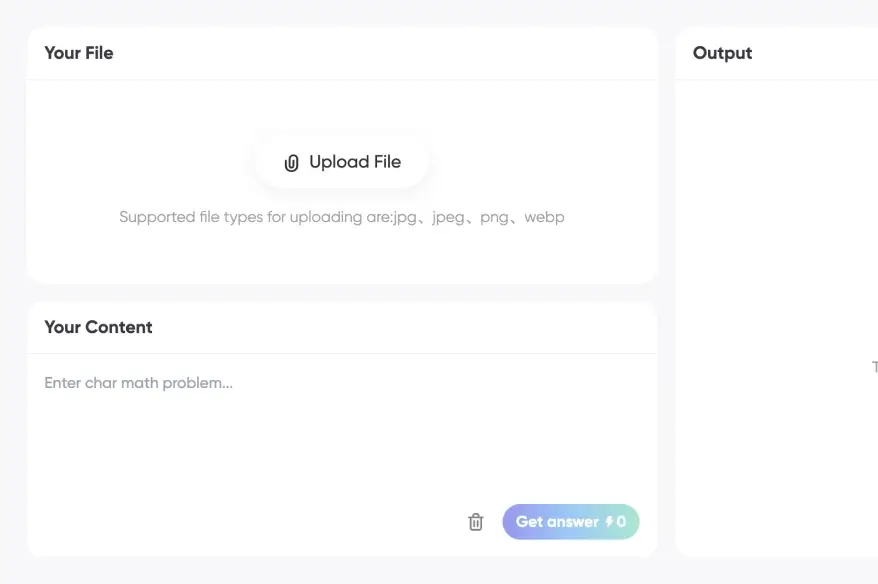Click the word webp in the file types hint

545,217
